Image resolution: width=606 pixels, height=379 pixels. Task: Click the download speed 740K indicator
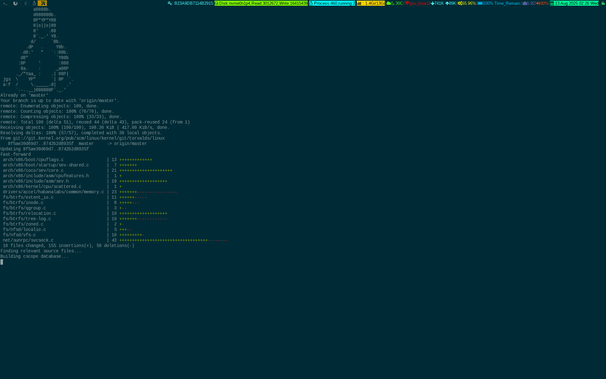point(437,3)
